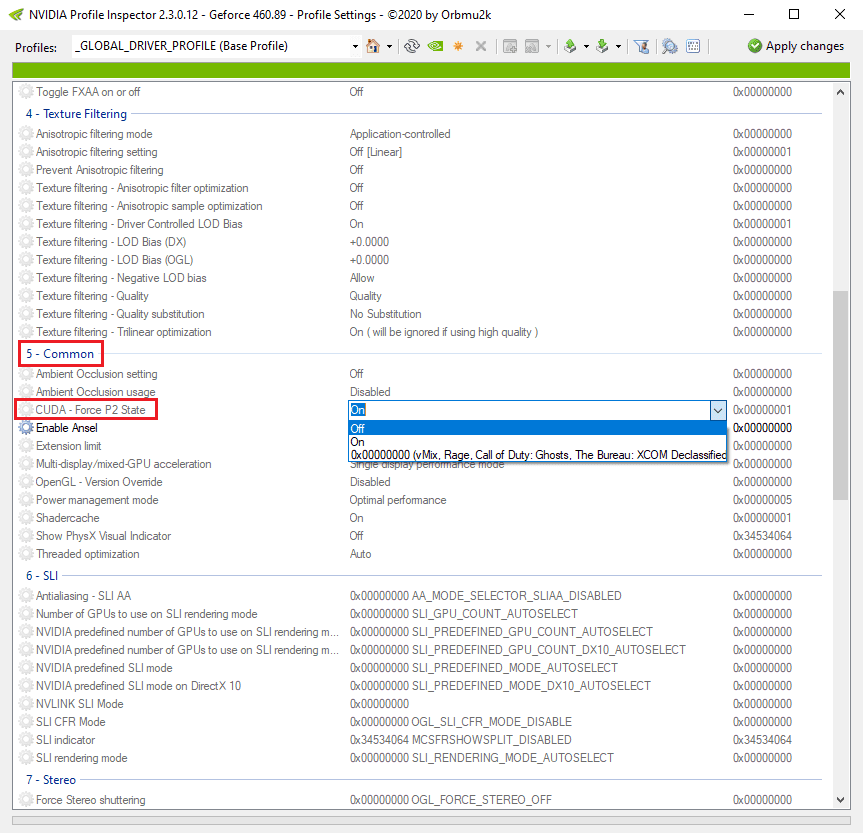Refresh the current profile settings
This screenshot has height=833, width=863.
point(412,46)
